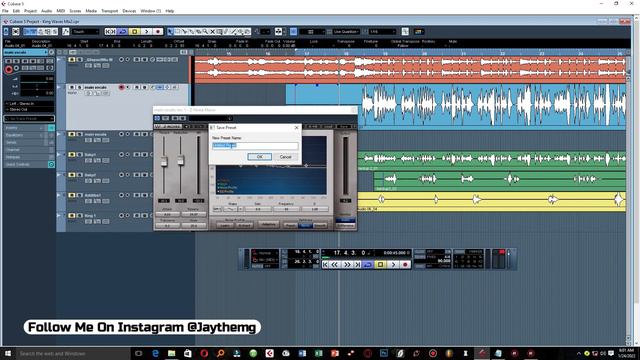Expand the top track's automation arrow
Viewport: 640px width, 360px height.
click(59, 60)
